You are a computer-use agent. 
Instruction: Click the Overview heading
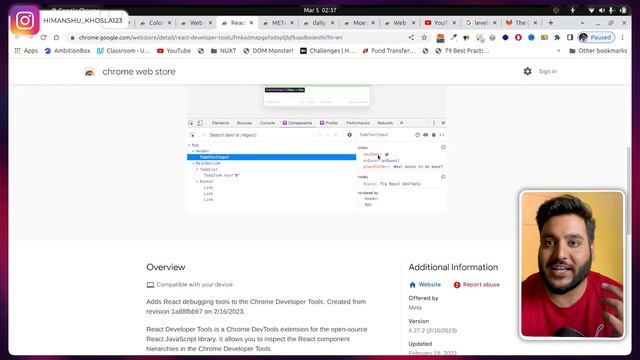166,267
